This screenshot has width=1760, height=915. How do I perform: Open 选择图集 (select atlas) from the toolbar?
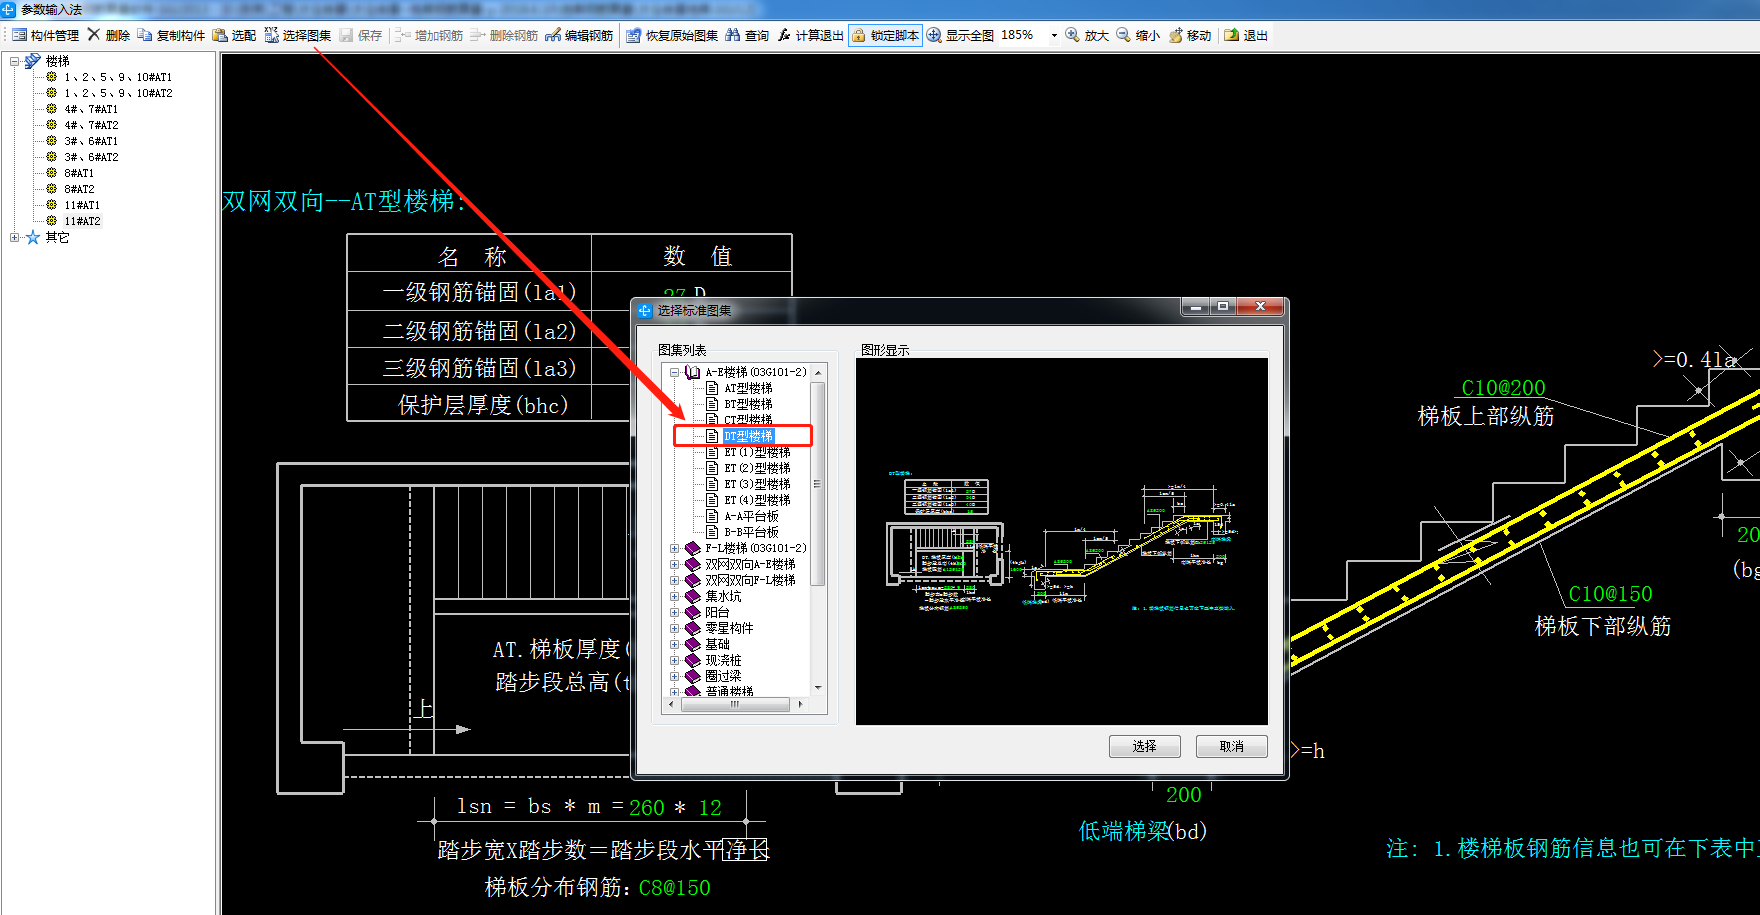(297, 35)
